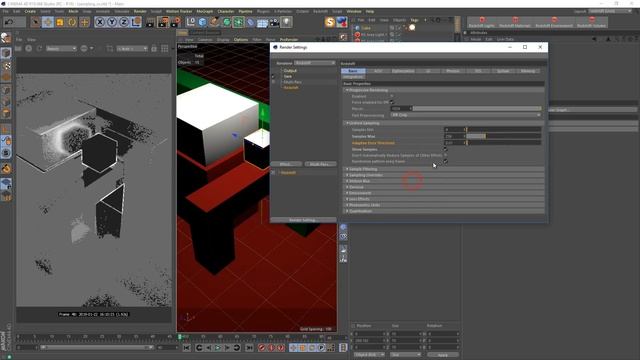Toggle Don't Automatically Reduce Samples checkbox
The image size is (640, 360).
pos(445,156)
